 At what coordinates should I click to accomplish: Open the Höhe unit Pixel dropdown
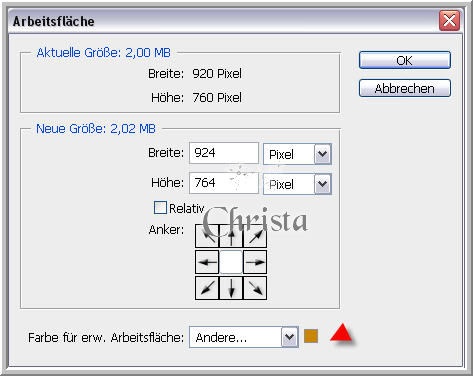(x=297, y=184)
